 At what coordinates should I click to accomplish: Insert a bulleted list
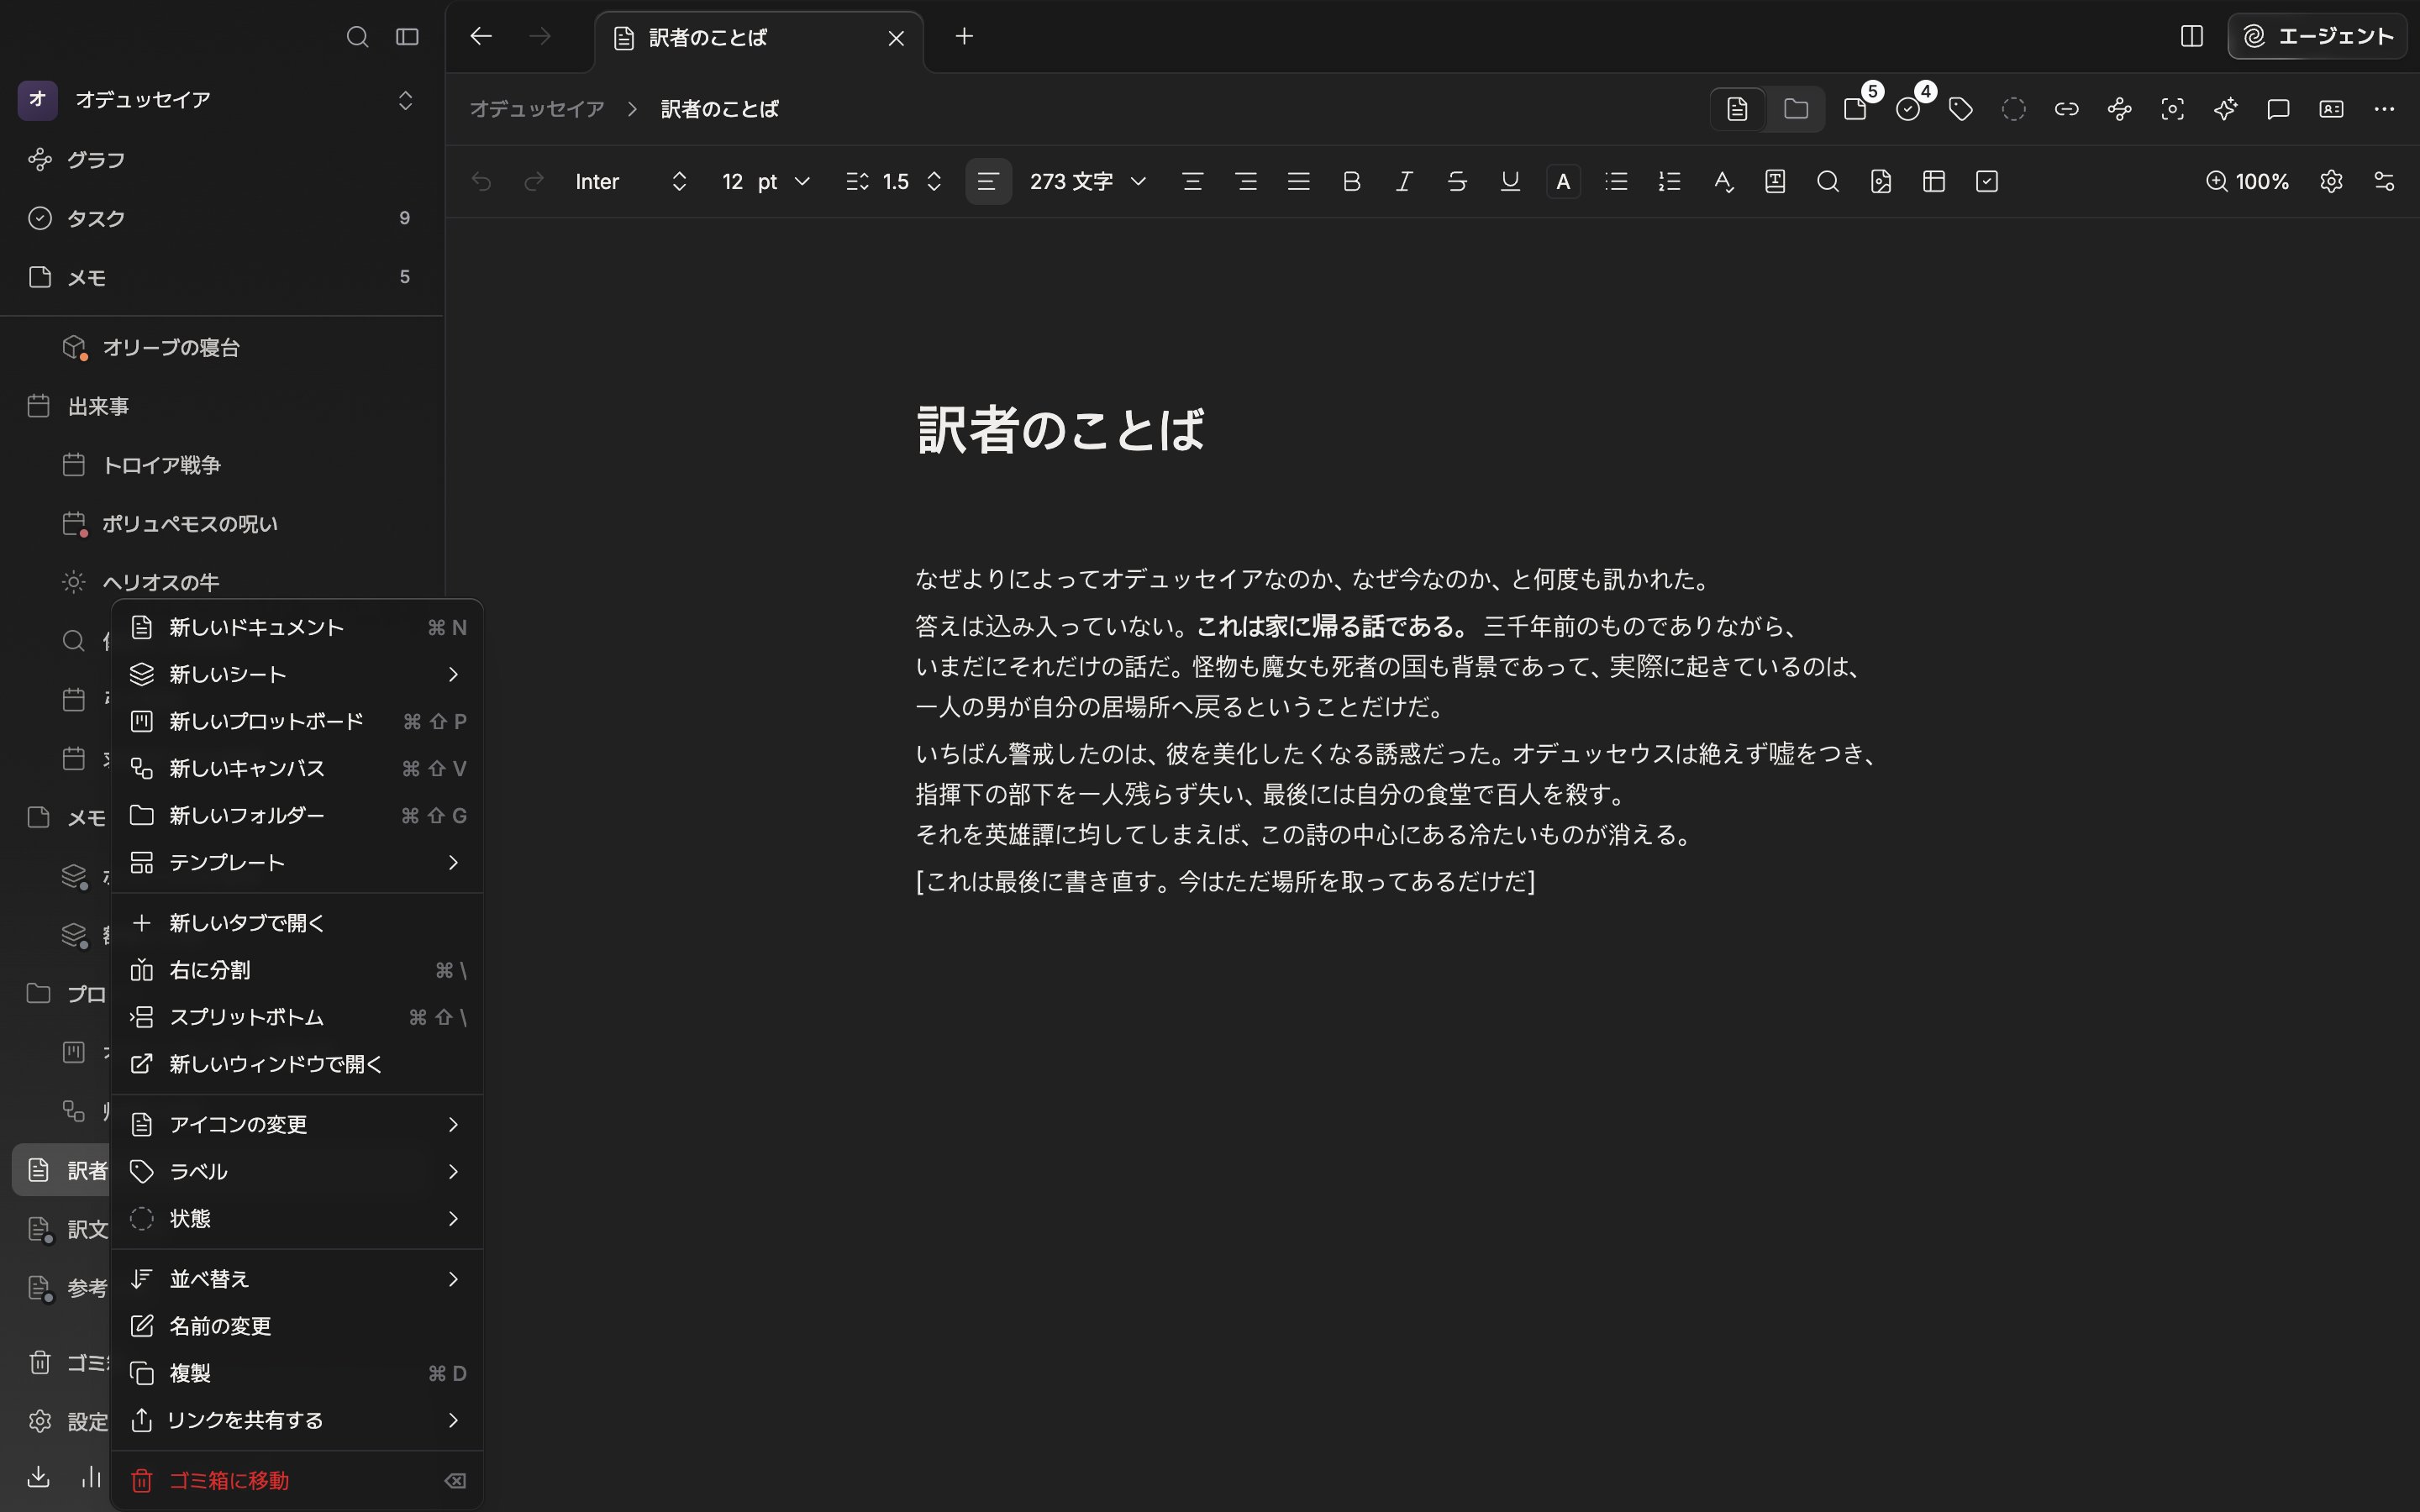[x=1616, y=181]
